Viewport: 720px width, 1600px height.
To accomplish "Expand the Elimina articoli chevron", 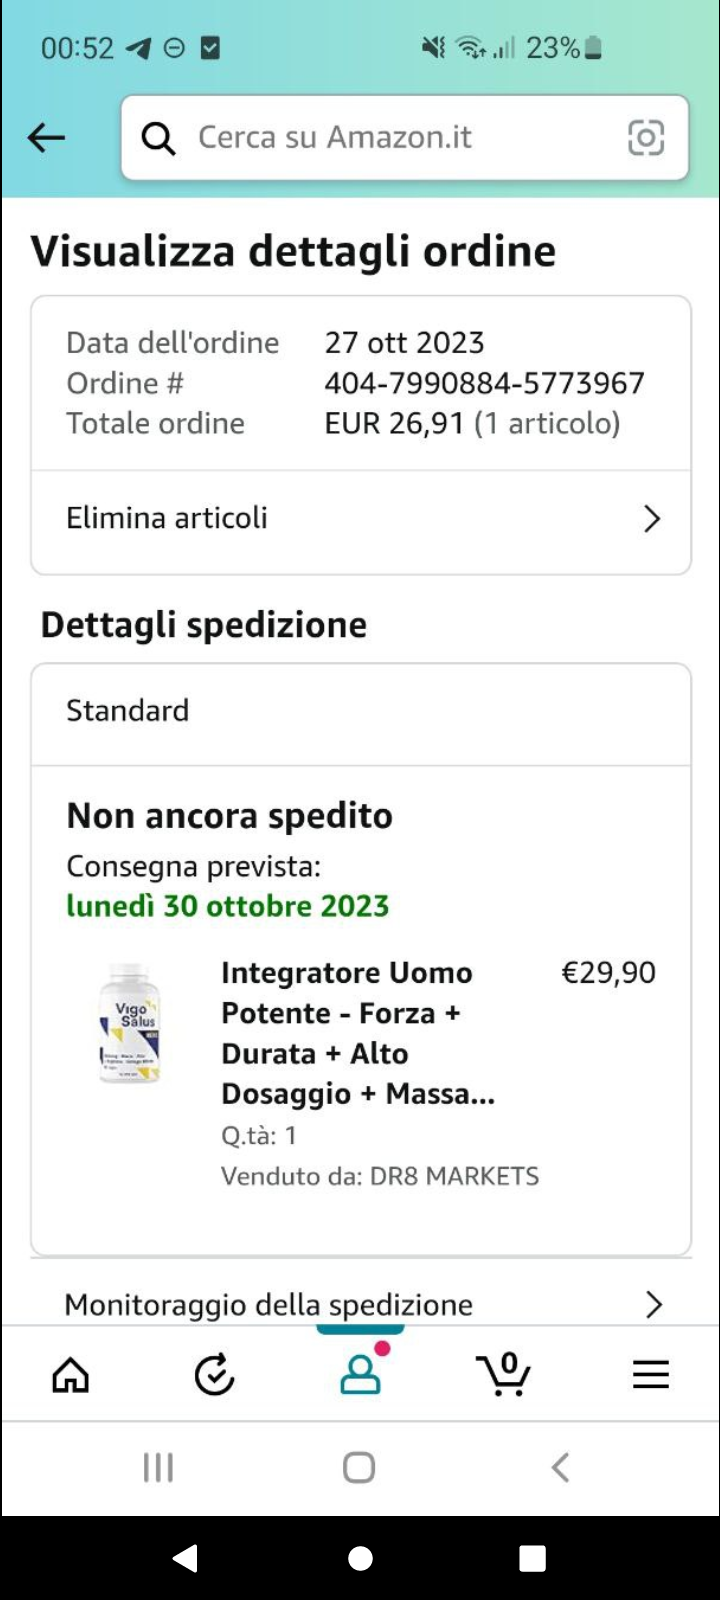I will point(652,519).
